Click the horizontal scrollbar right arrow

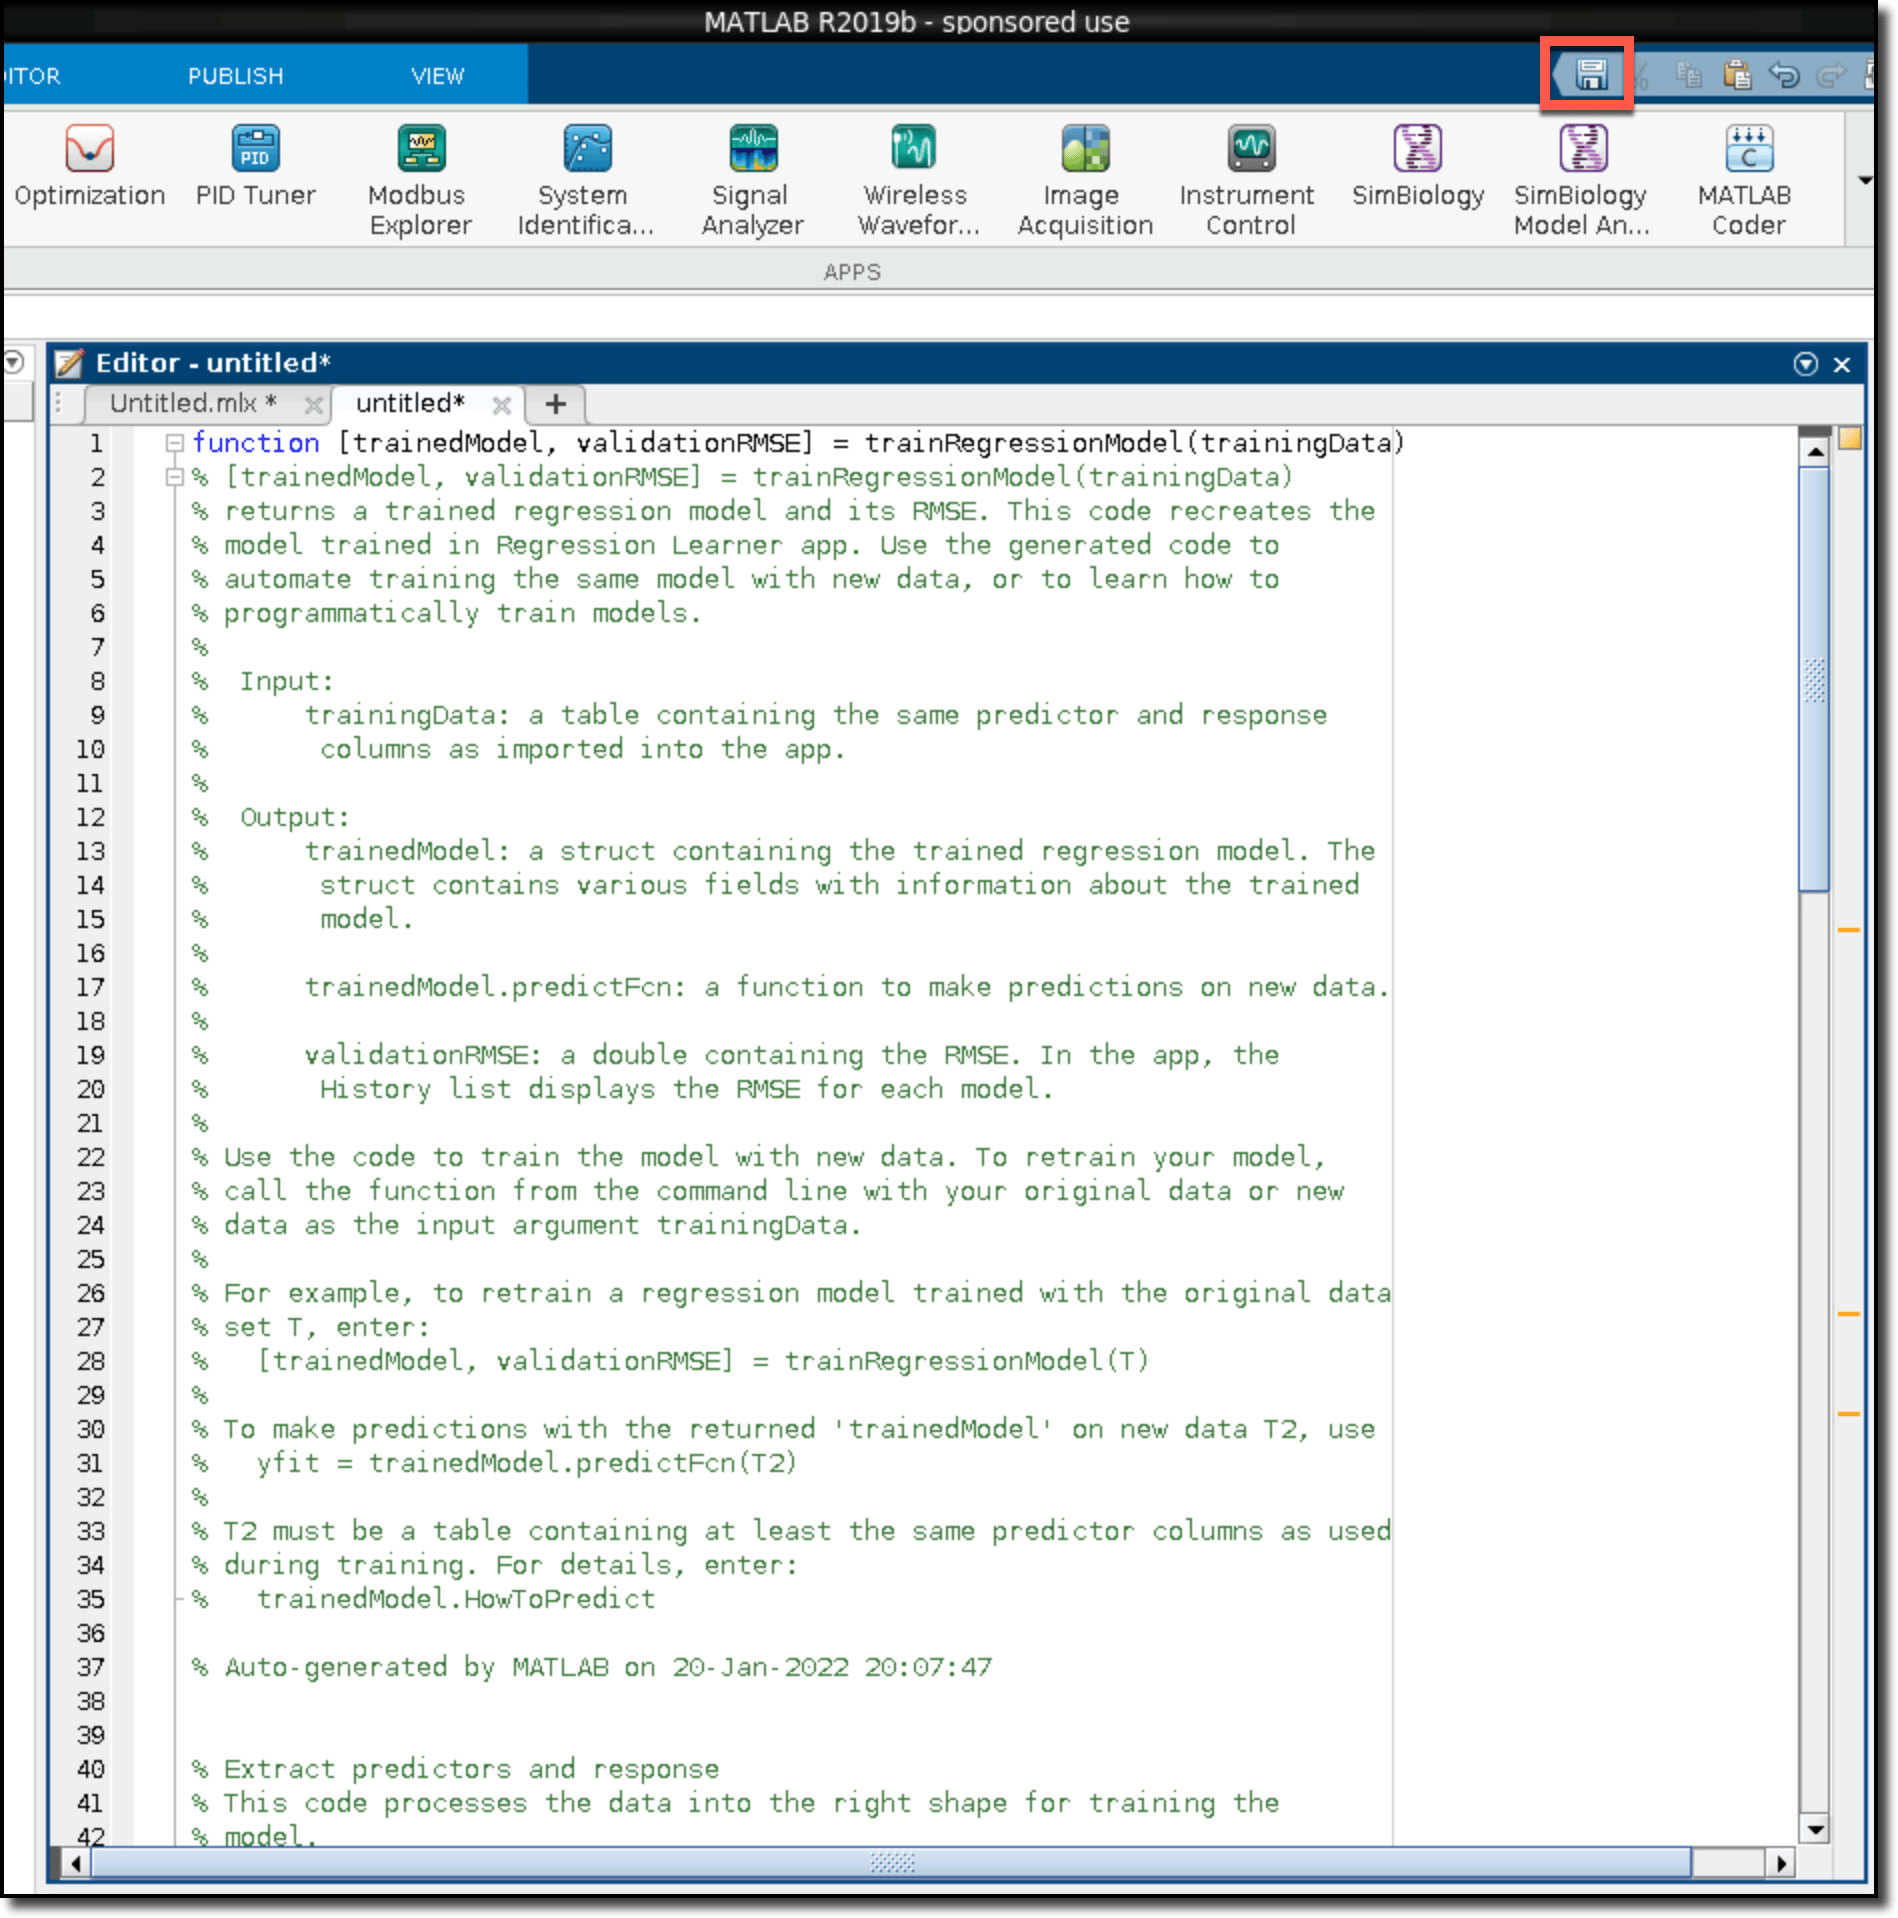tap(1780, 1863)
